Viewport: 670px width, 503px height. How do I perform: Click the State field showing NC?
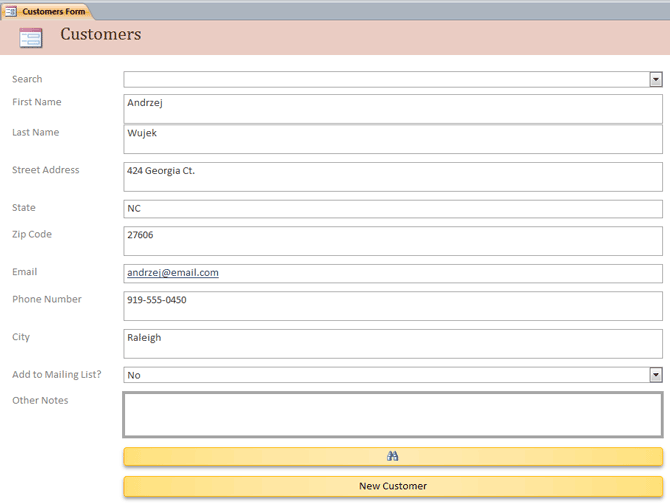393,209
